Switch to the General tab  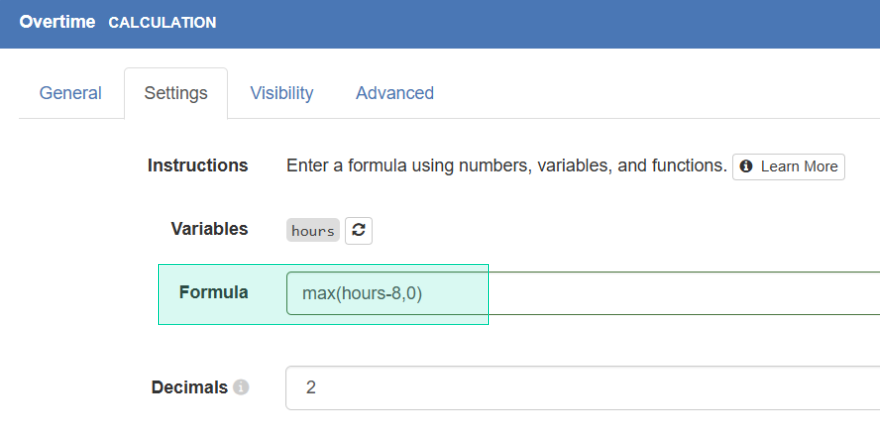pyautogui.click(x=70, y=93)
